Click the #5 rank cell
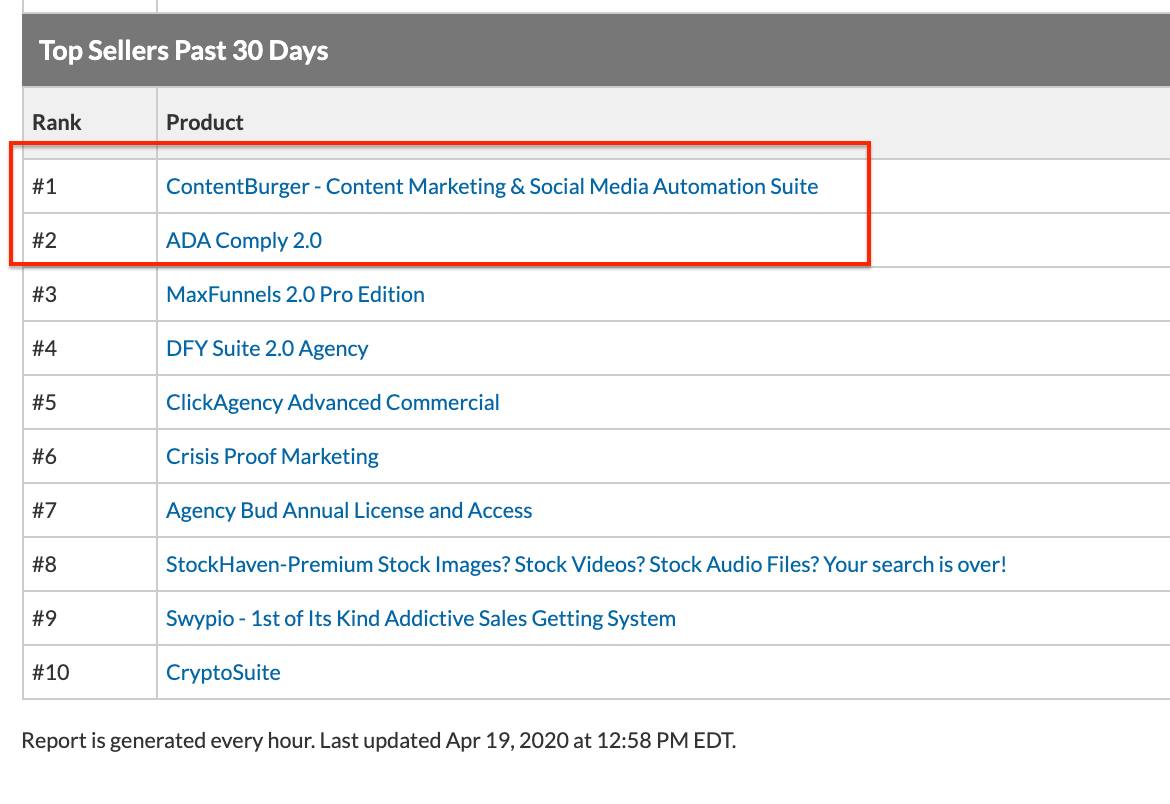This screenshot has width=1170, height=804. [x=45, y=402]
